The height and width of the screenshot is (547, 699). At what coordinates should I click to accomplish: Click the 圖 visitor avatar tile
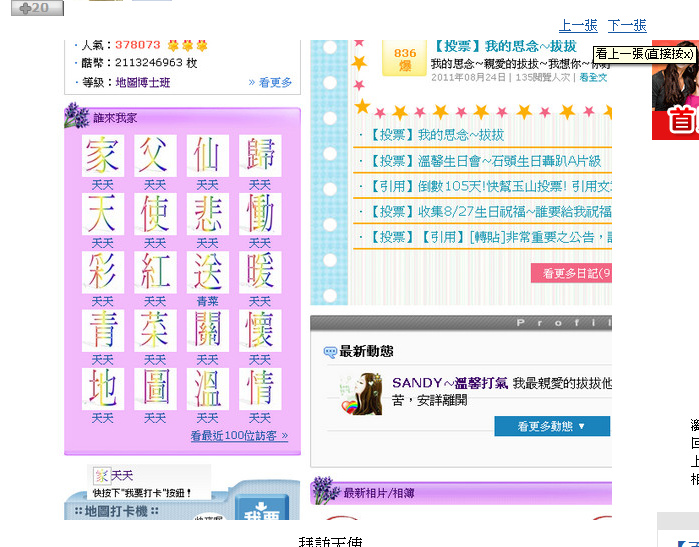[155, 389]
